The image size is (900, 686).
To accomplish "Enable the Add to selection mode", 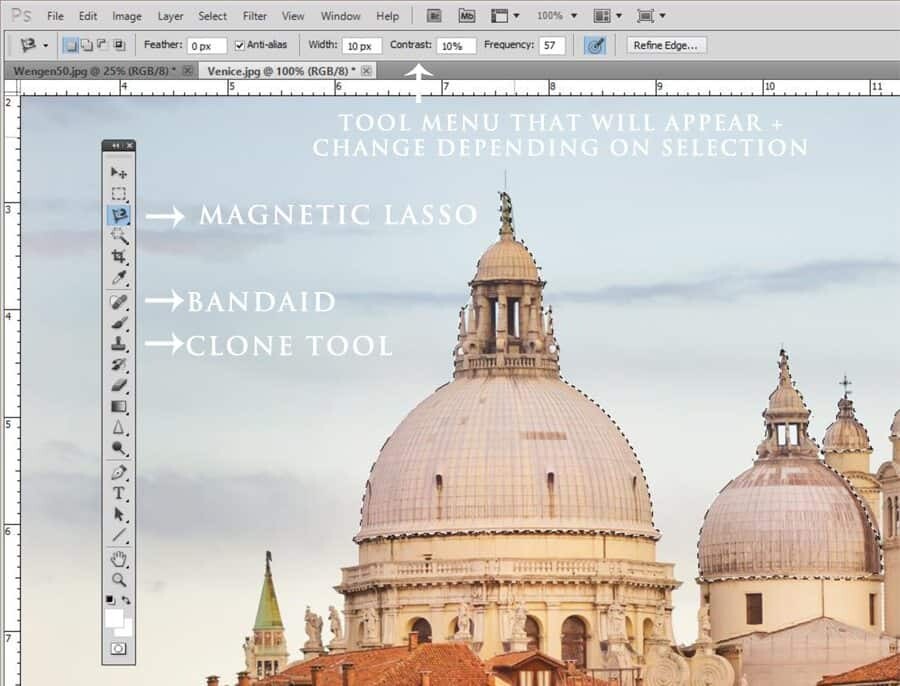I will (86, 45).
